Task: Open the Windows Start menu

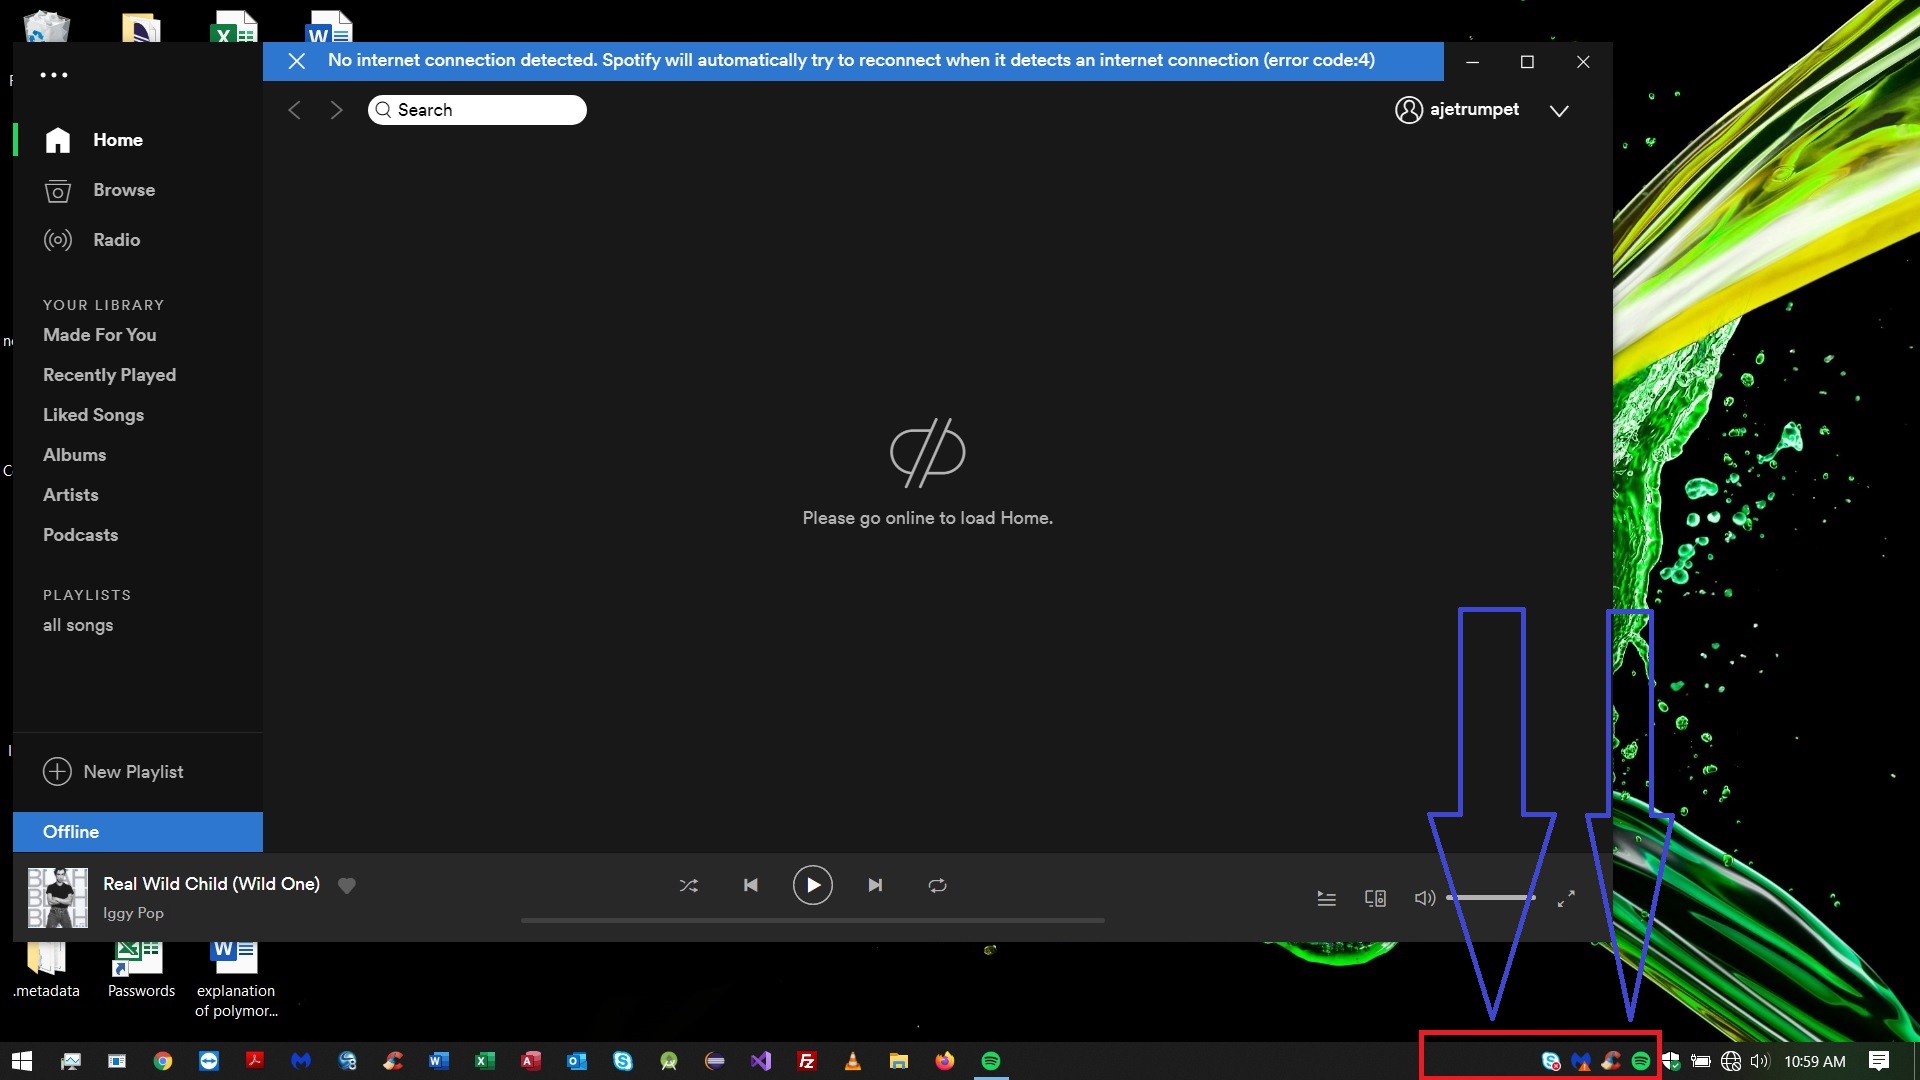Action: (x=22, y=1061)
